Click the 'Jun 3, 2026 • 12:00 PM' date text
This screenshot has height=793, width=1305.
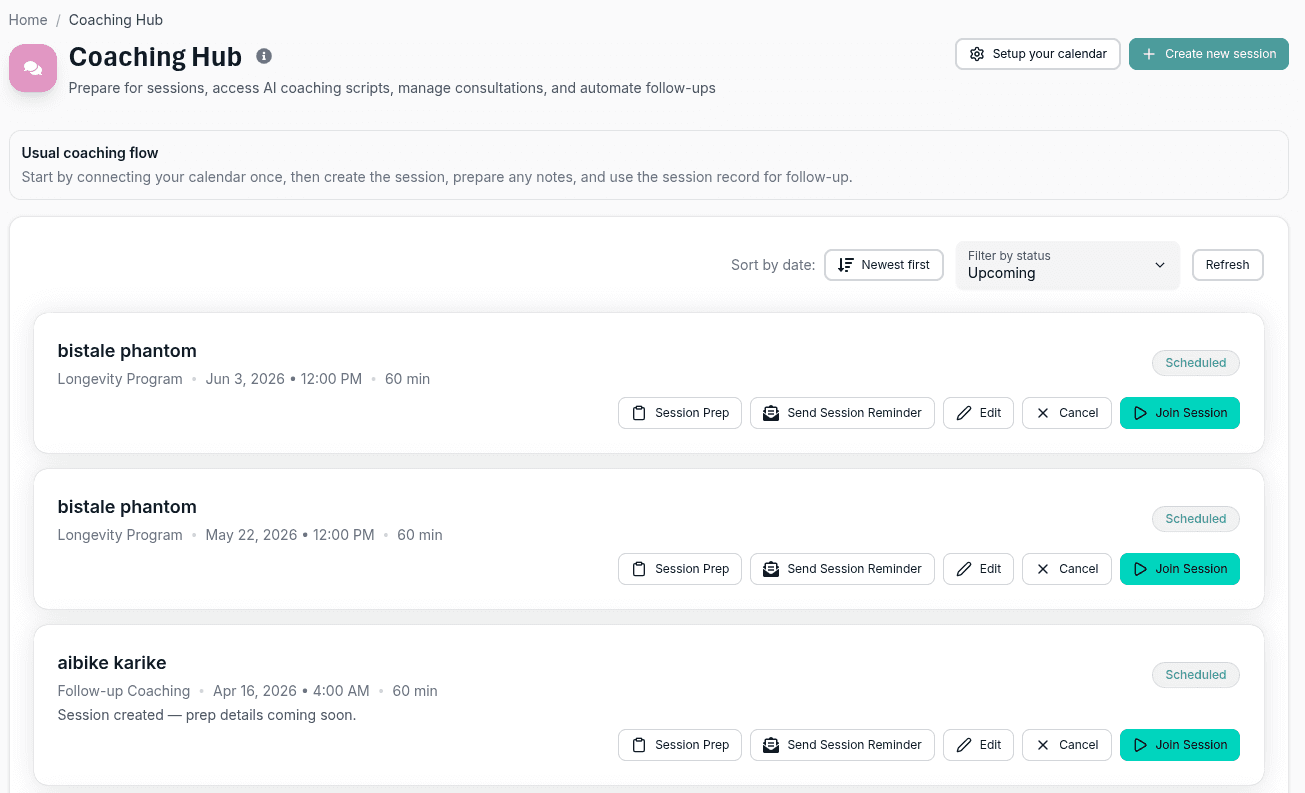(x=284, y=379)
